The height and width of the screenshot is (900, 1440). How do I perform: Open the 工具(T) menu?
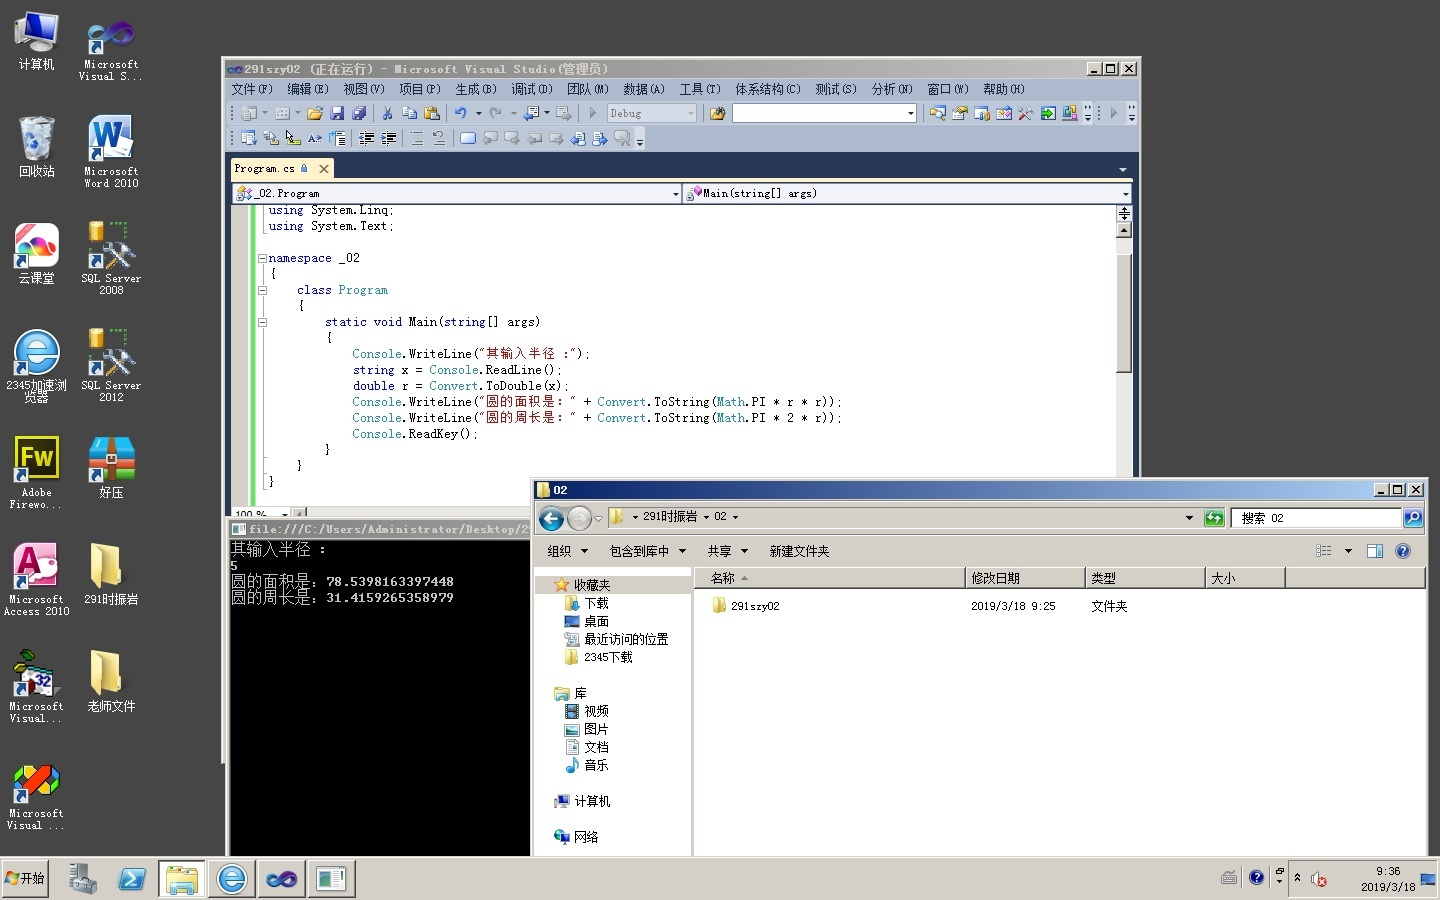[700, 89]
